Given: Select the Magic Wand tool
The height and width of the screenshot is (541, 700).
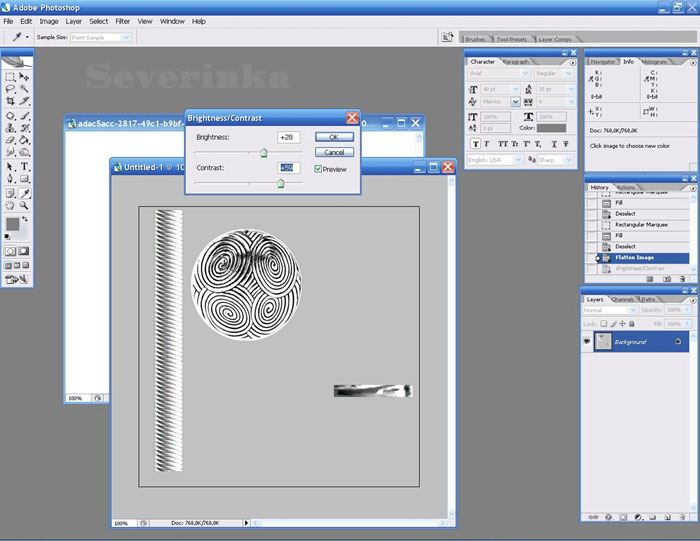Looking at the screenshot, I should 25,88.
